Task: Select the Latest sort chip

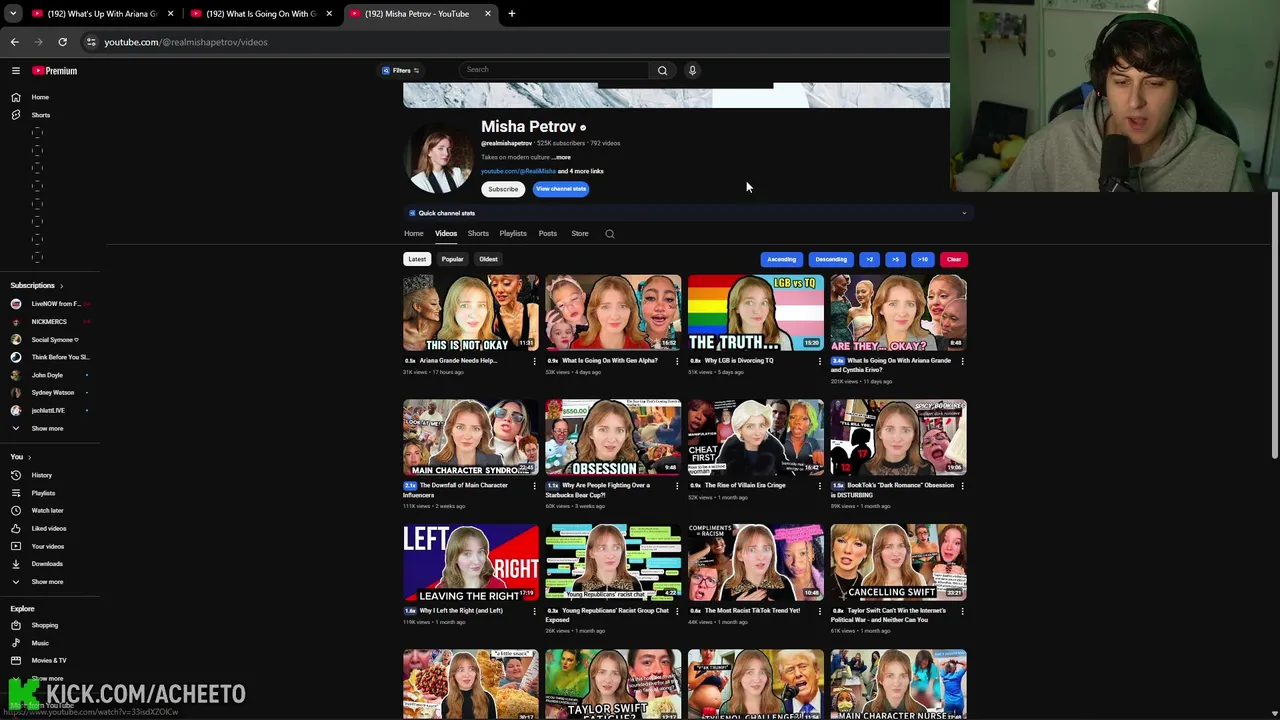Action: (x=417, y=259)
